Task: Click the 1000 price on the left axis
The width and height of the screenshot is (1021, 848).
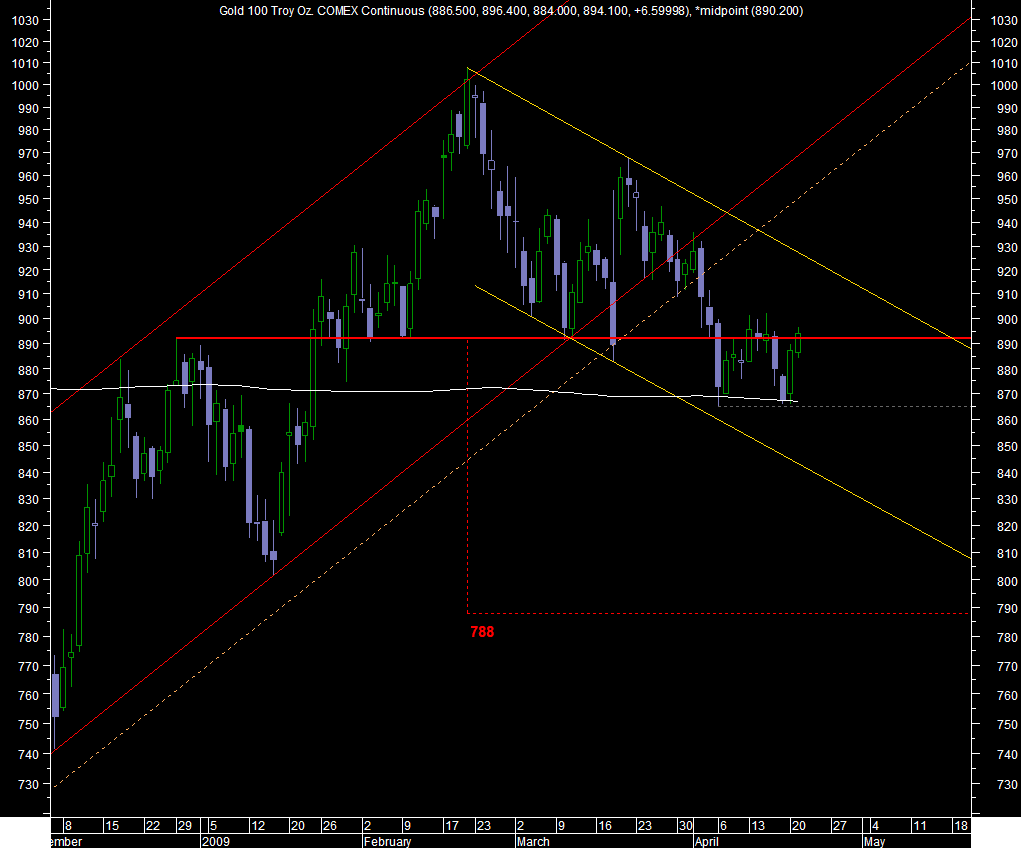Action: click(x=25, y=85)
